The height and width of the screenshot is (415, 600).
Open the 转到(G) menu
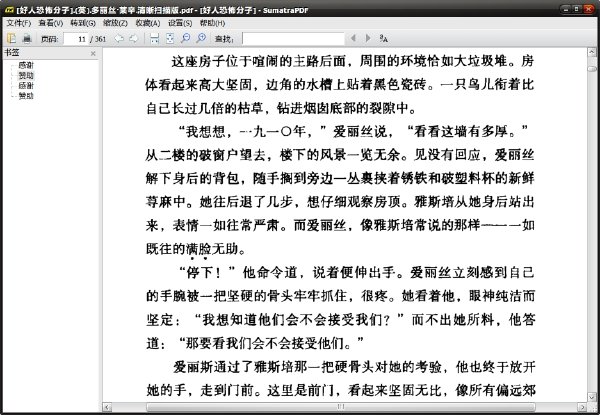(83, 23)
